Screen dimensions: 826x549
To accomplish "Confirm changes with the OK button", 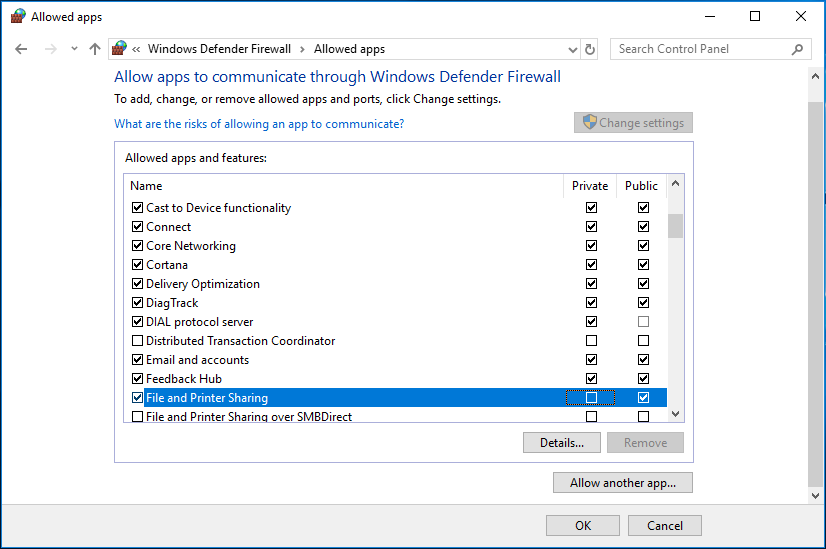I will click(583, 525).
